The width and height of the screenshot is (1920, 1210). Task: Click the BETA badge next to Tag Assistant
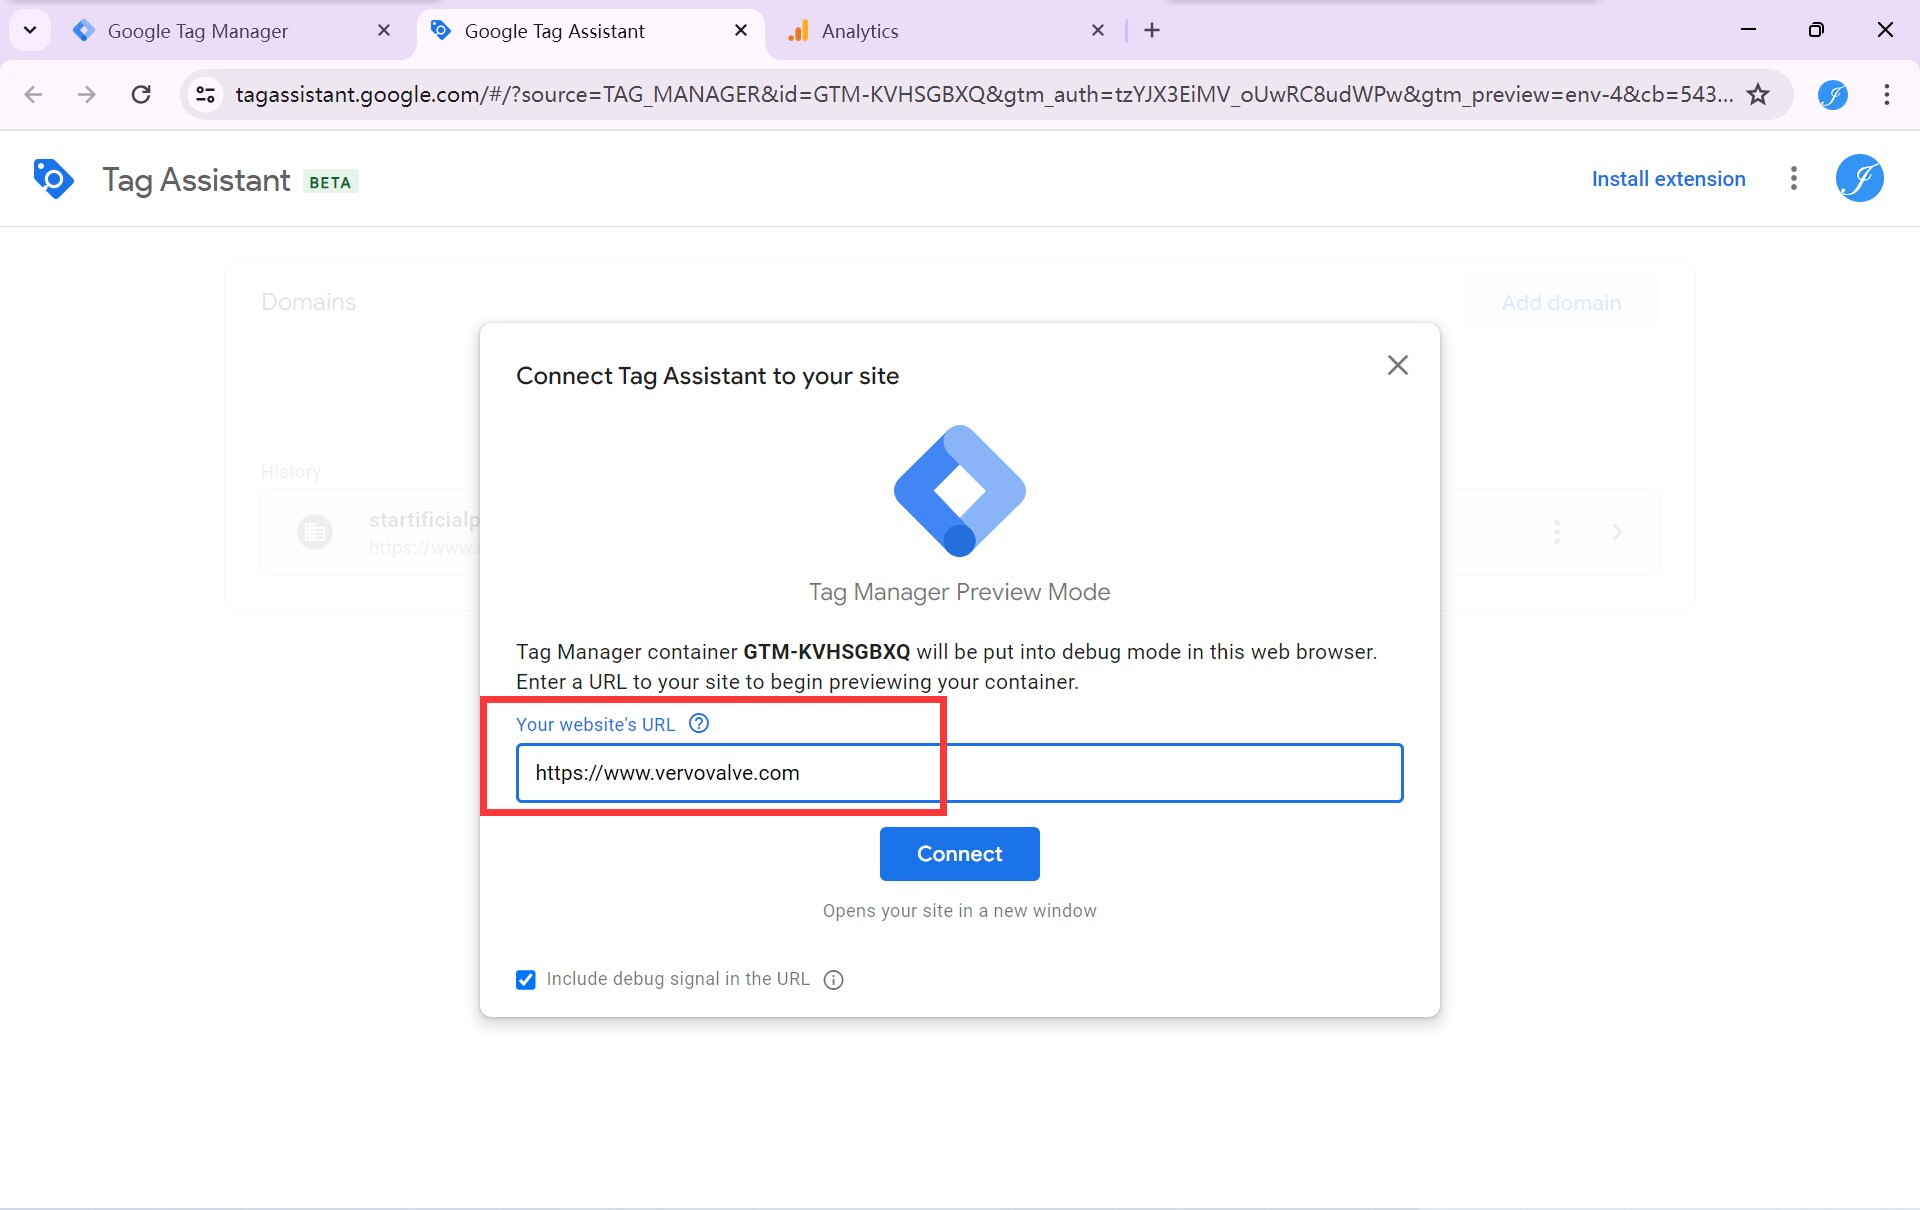pos(330,182)
